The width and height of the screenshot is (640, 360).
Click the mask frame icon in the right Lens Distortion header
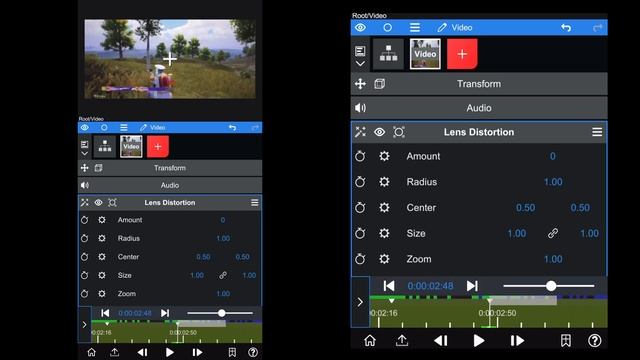pyautogui.click(x=399, y=132)
